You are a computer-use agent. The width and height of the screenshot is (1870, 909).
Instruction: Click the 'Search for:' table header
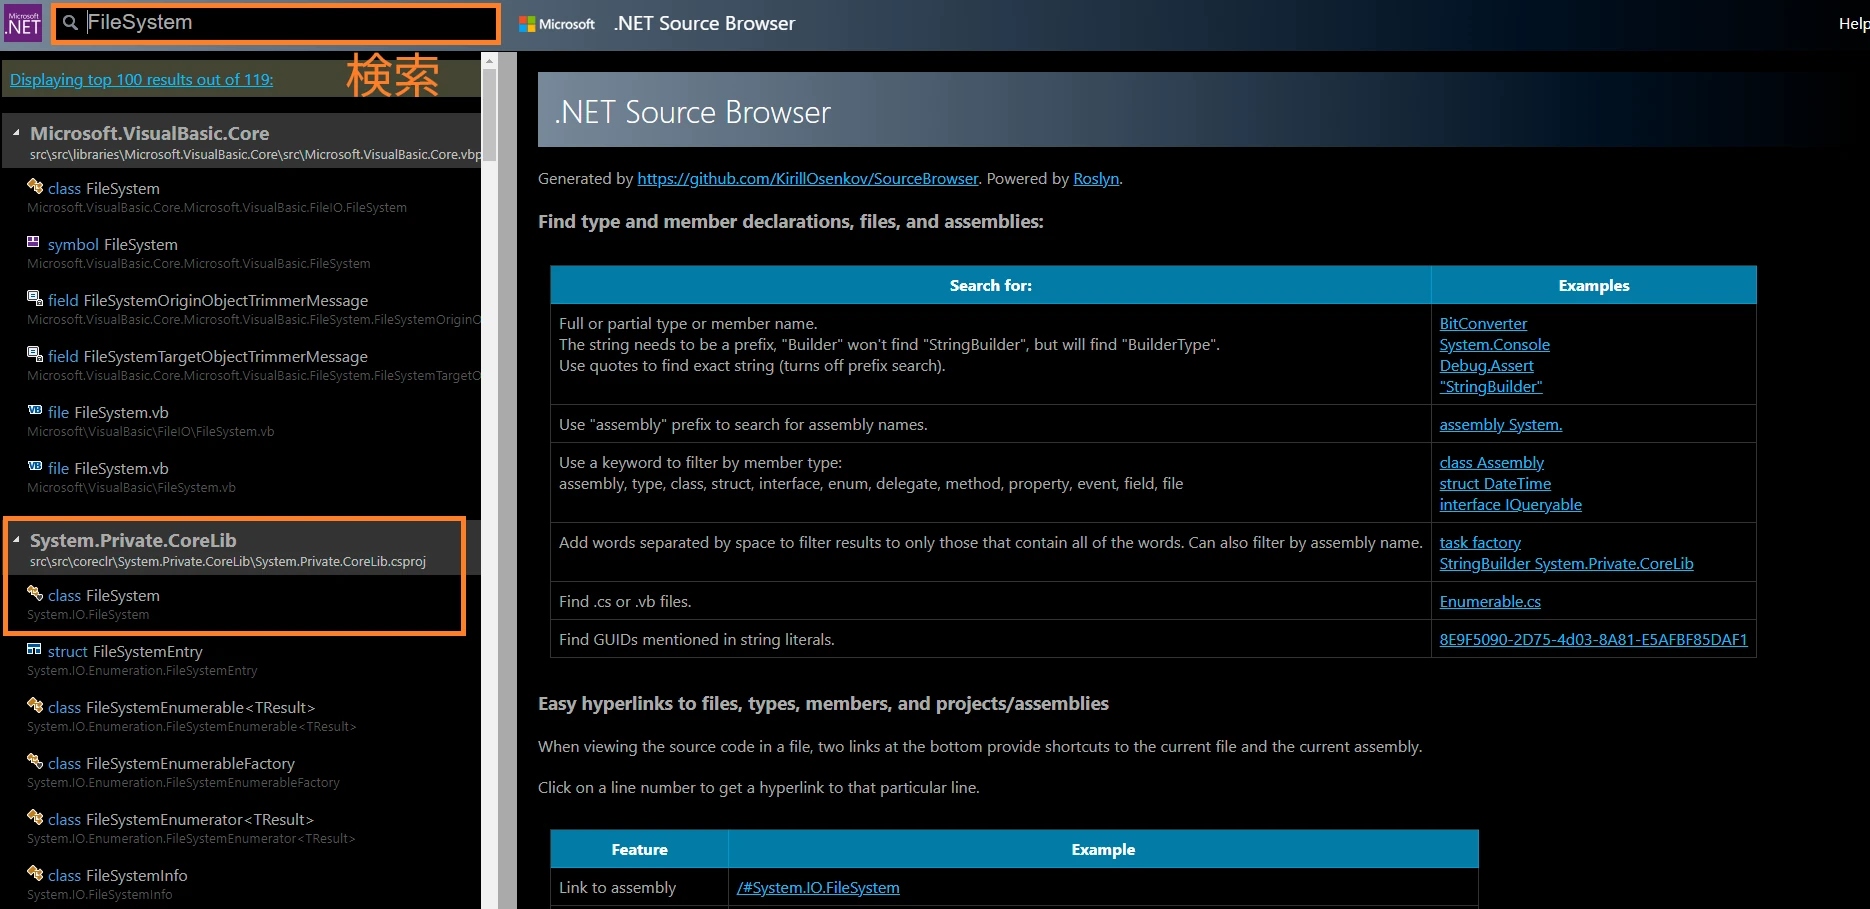[990, 285]
